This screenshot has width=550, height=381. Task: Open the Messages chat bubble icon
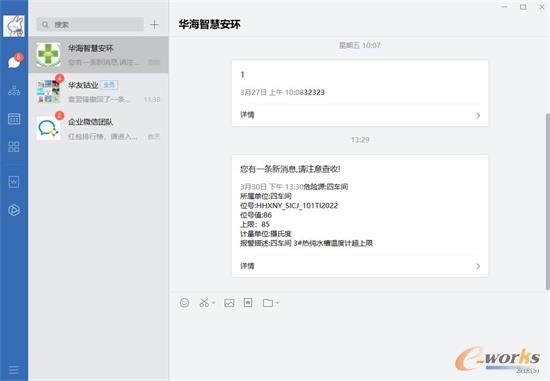[x=14, y=62]
